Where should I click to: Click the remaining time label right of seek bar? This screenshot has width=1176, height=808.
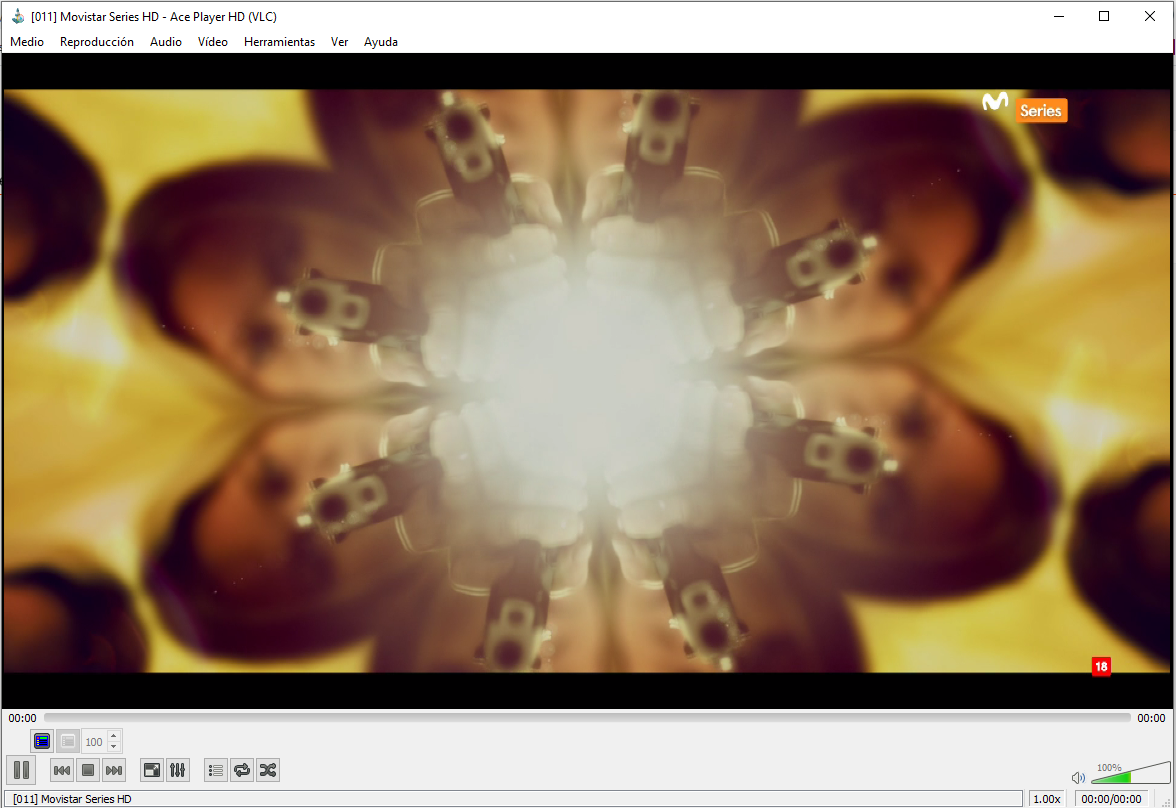click(1151, 718)
